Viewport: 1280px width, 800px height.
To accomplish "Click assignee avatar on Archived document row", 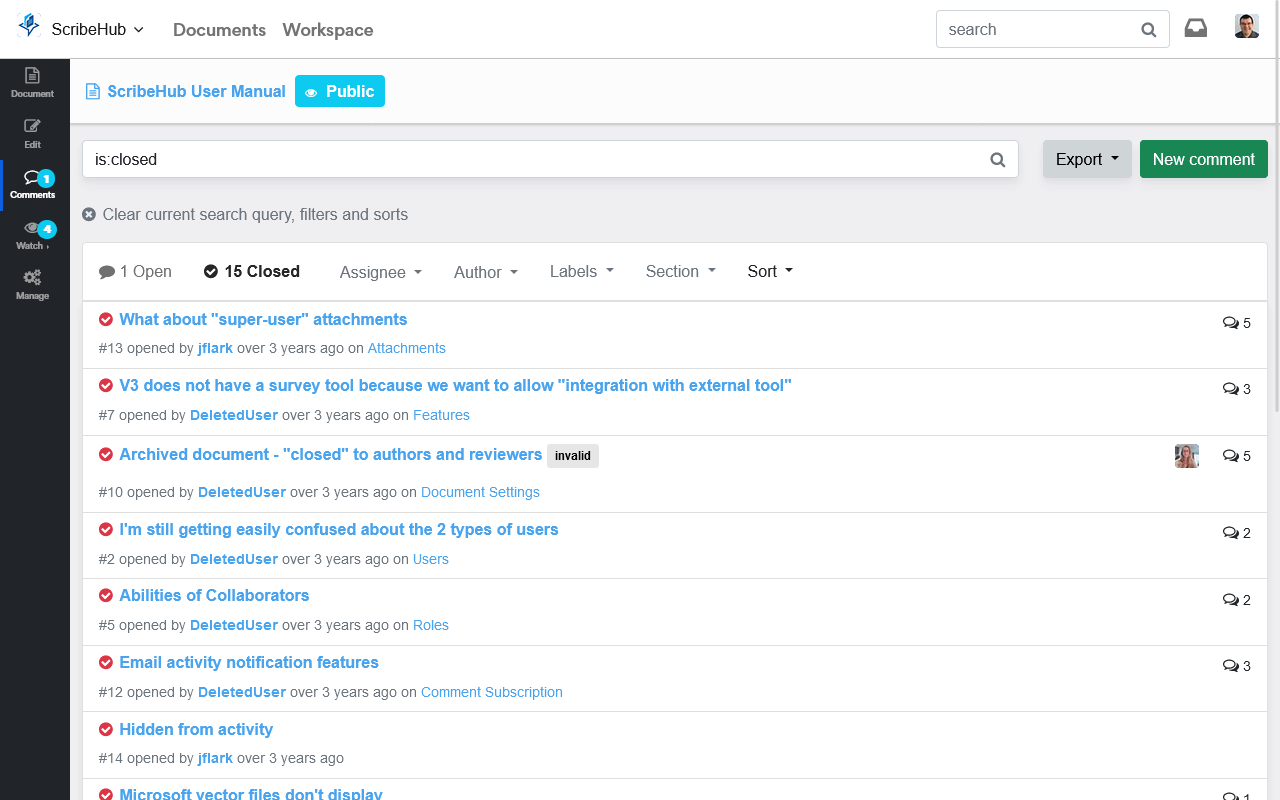I will 1187,456.
